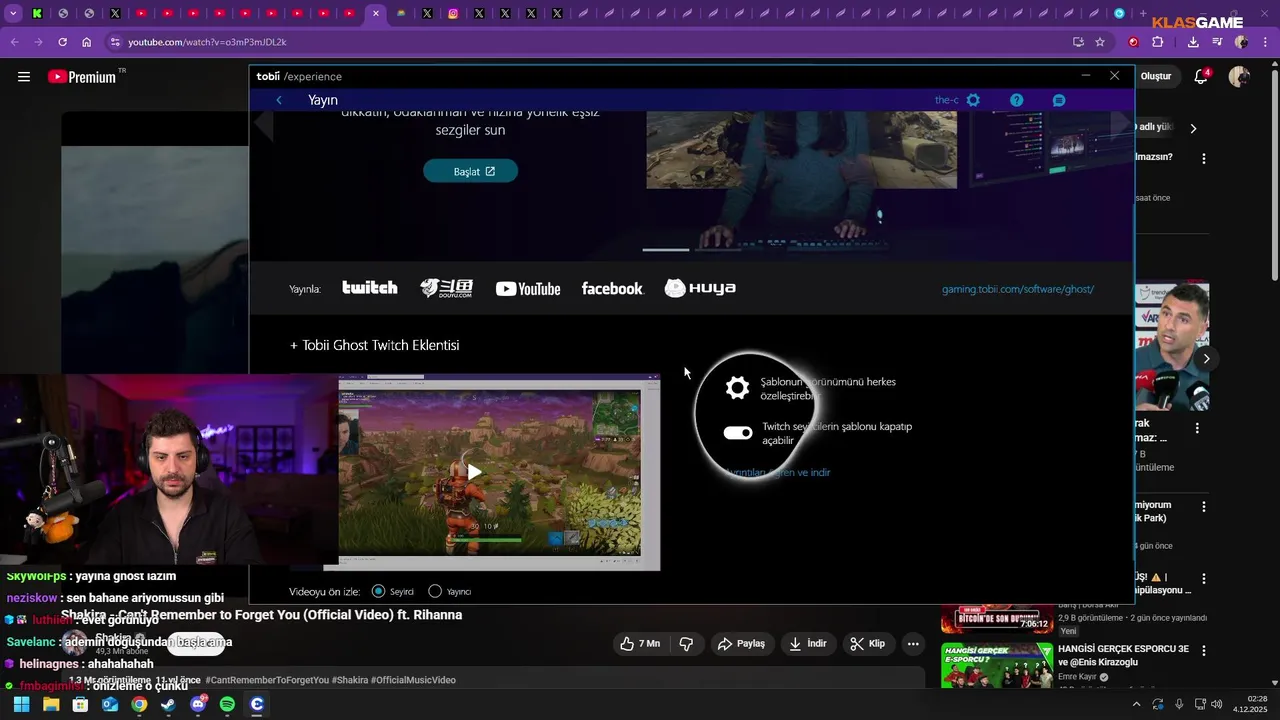Click the Oluştur create button
Viewport: 1280px width, 720px height.
[x=1156, y=77]
